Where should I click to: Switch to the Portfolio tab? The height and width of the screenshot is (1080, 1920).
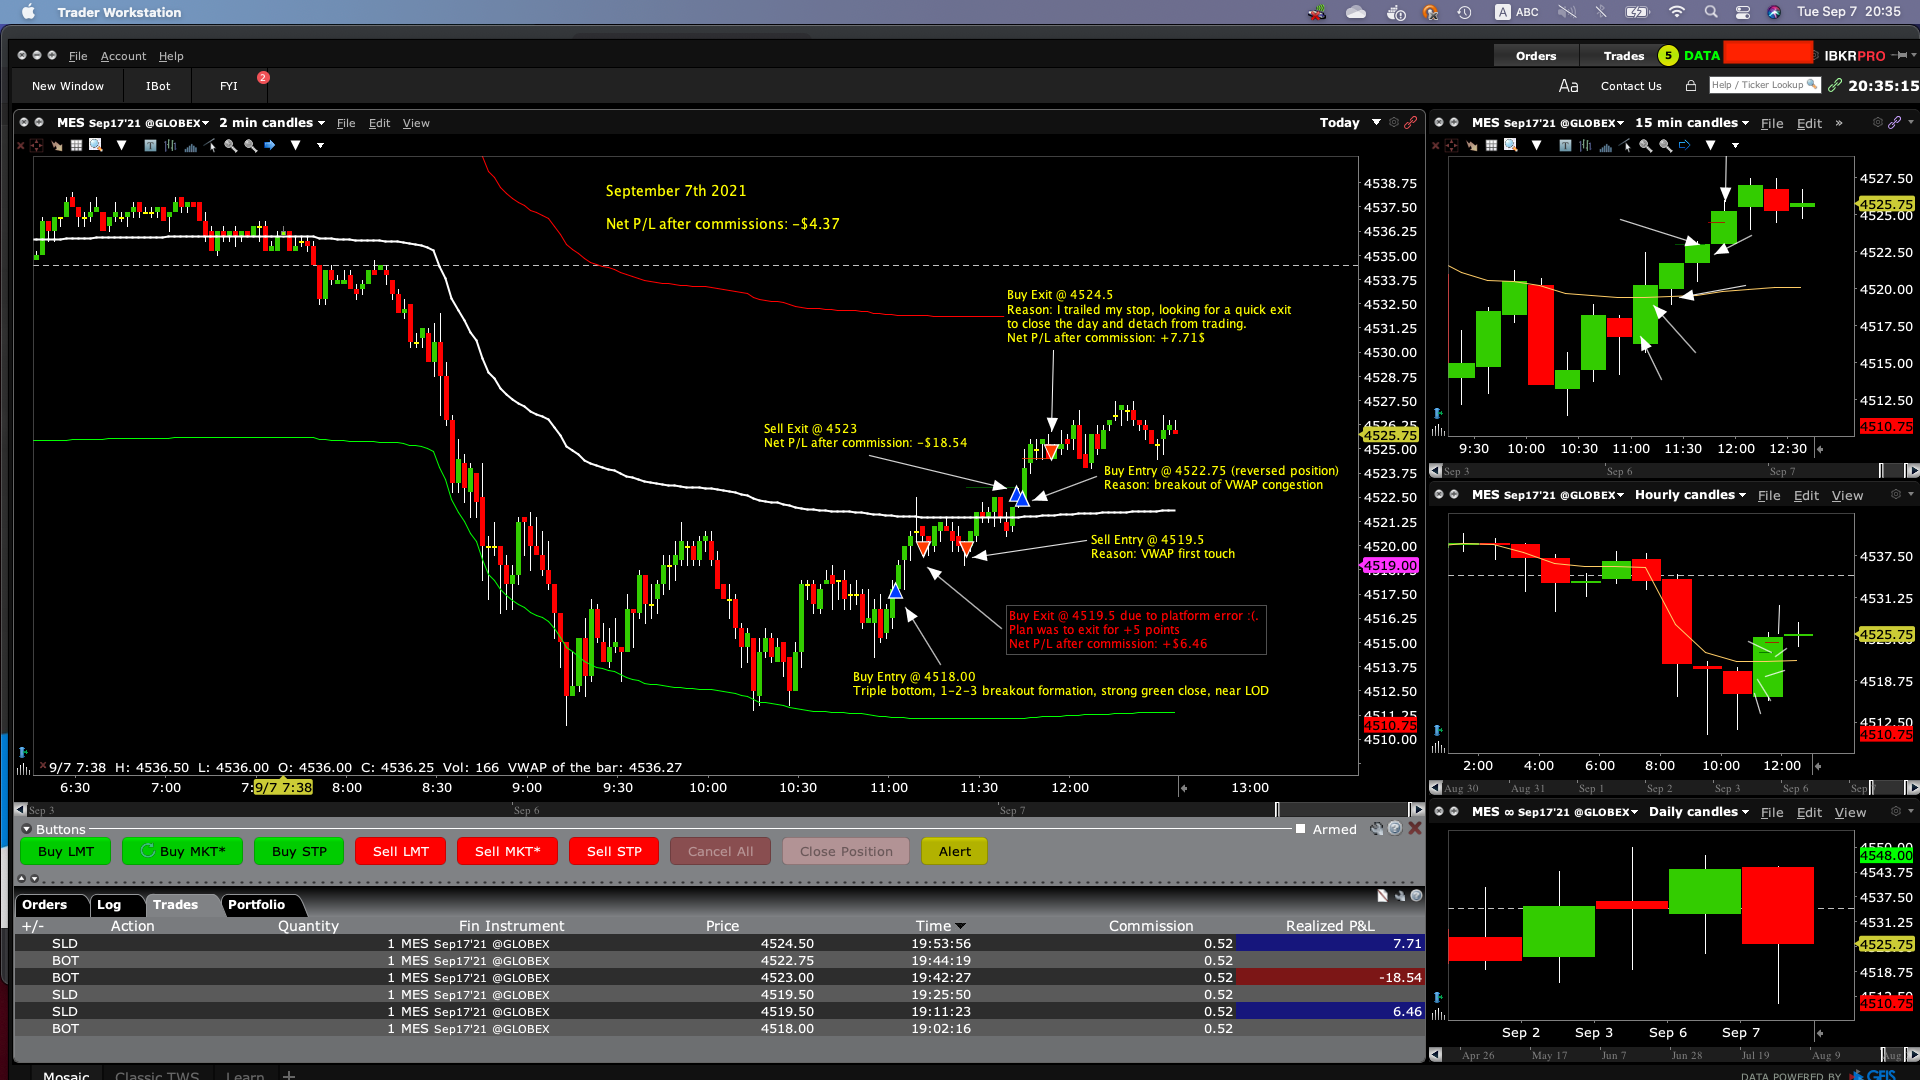[256, 904]
